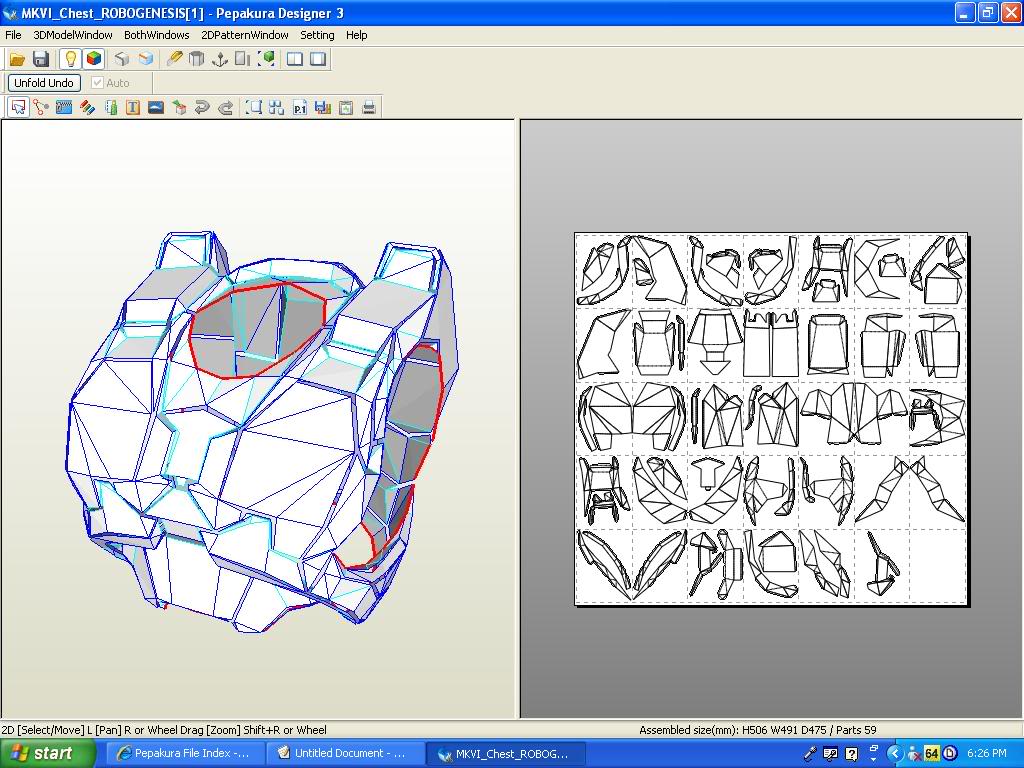Click the 3D chest armor model
This screenshot has height=768, width=1024.
pos(261,431)
